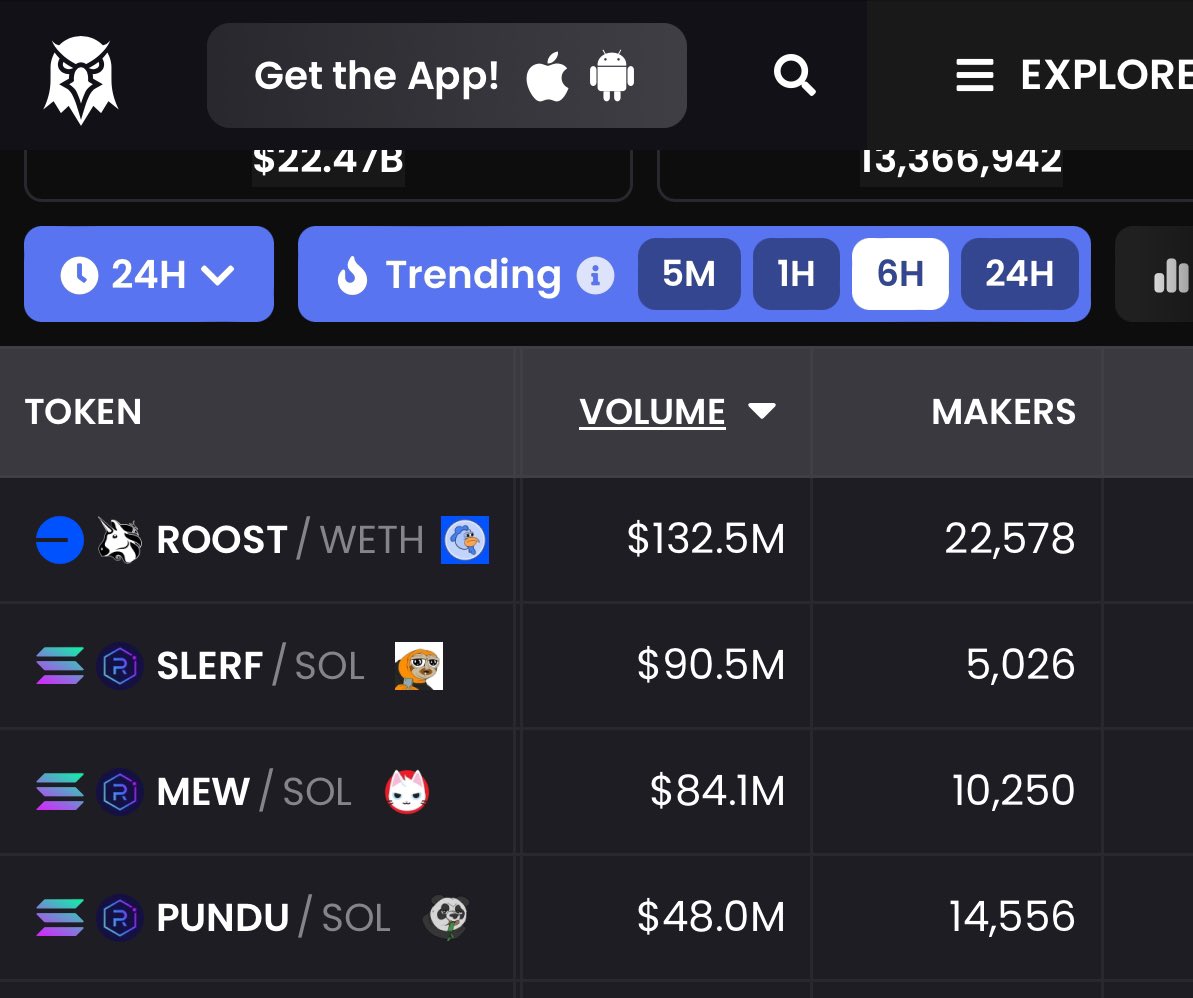Click the 22,578 makers value
This screenshot has height=998, width=1193.
coord(1010,539)
